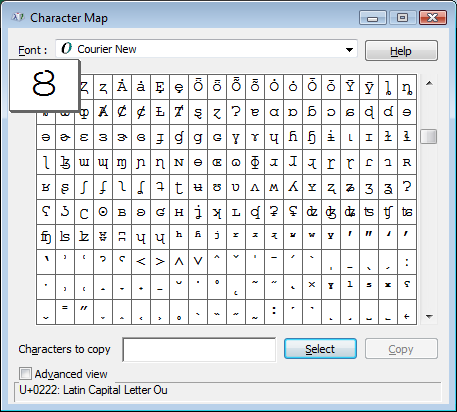
Task: Select the tesh digraph (ʧ) cell
Action: [x=388, y=212]
